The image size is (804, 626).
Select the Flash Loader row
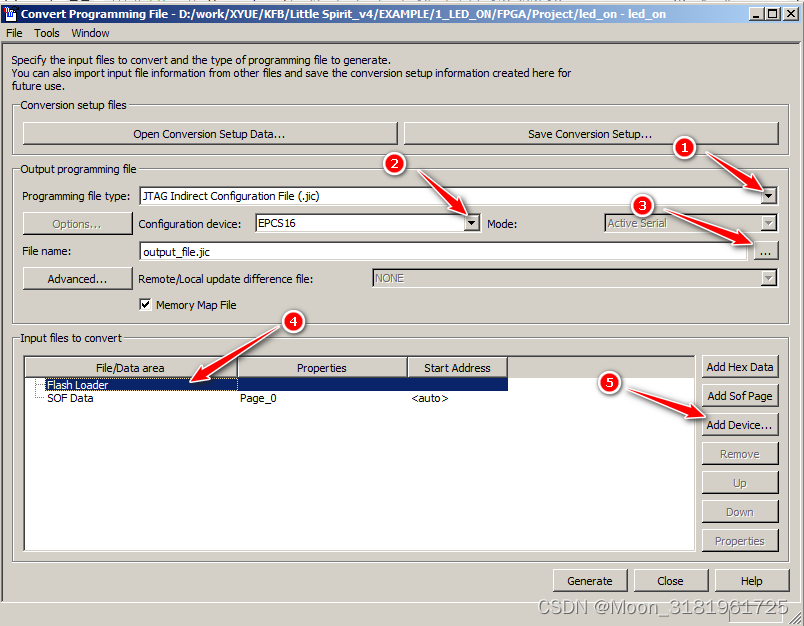point(266,385)
